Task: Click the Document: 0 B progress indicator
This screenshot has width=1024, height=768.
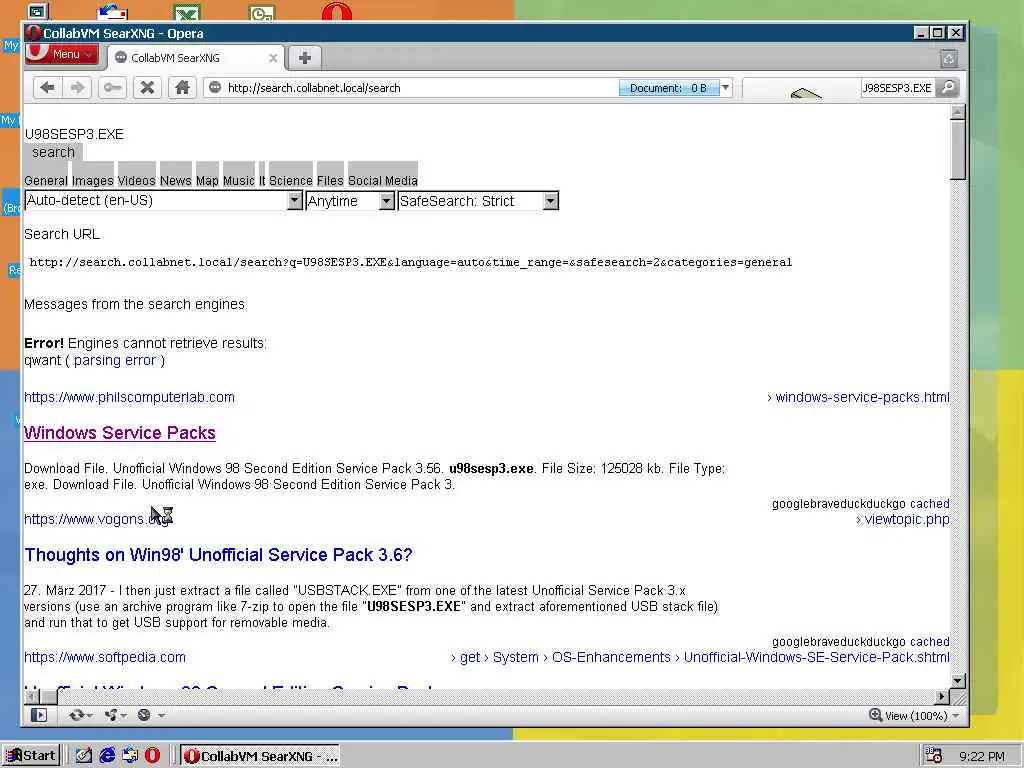Action: click(x=669, y=88)
